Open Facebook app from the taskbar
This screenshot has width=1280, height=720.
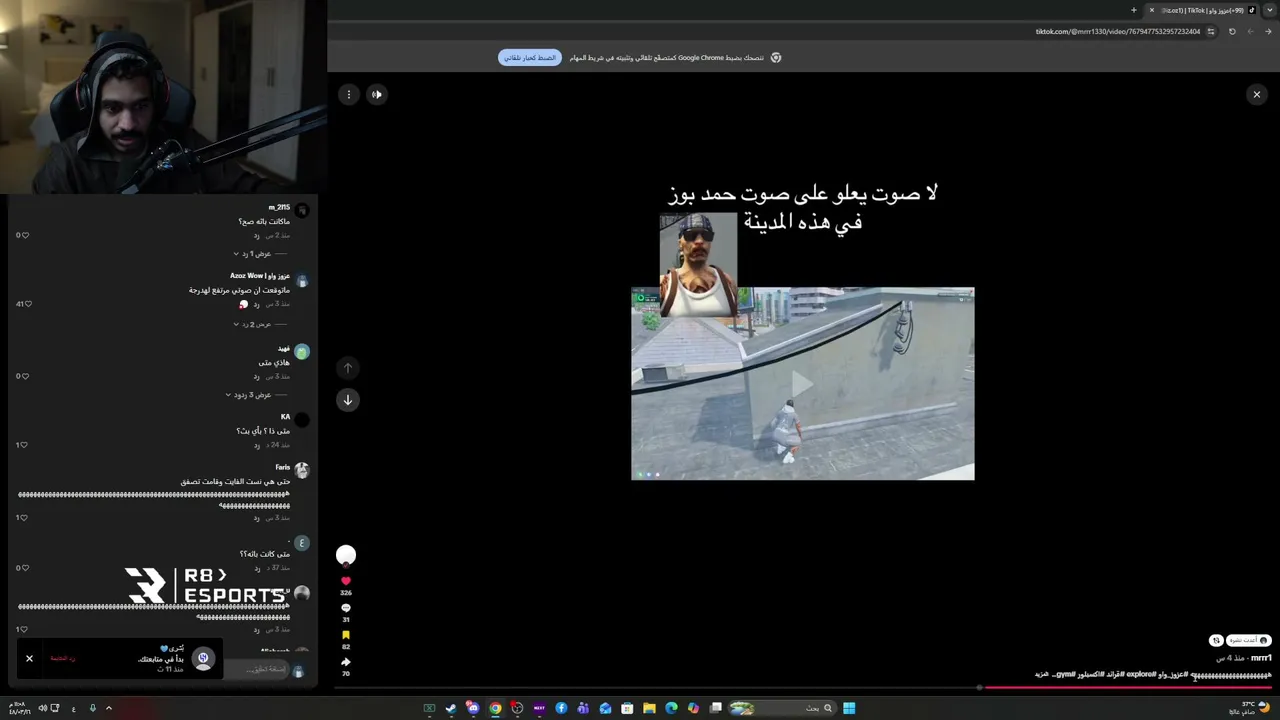coord(561,708)
